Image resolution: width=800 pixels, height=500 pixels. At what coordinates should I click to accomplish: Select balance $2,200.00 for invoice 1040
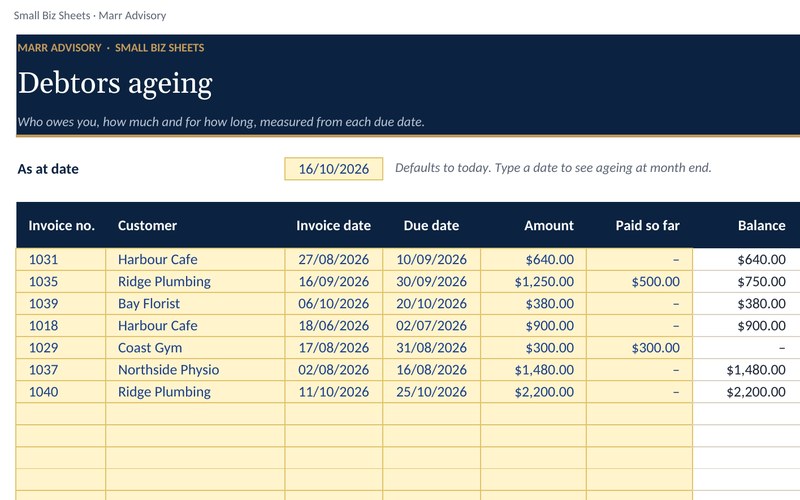click(x=746, y=391)
